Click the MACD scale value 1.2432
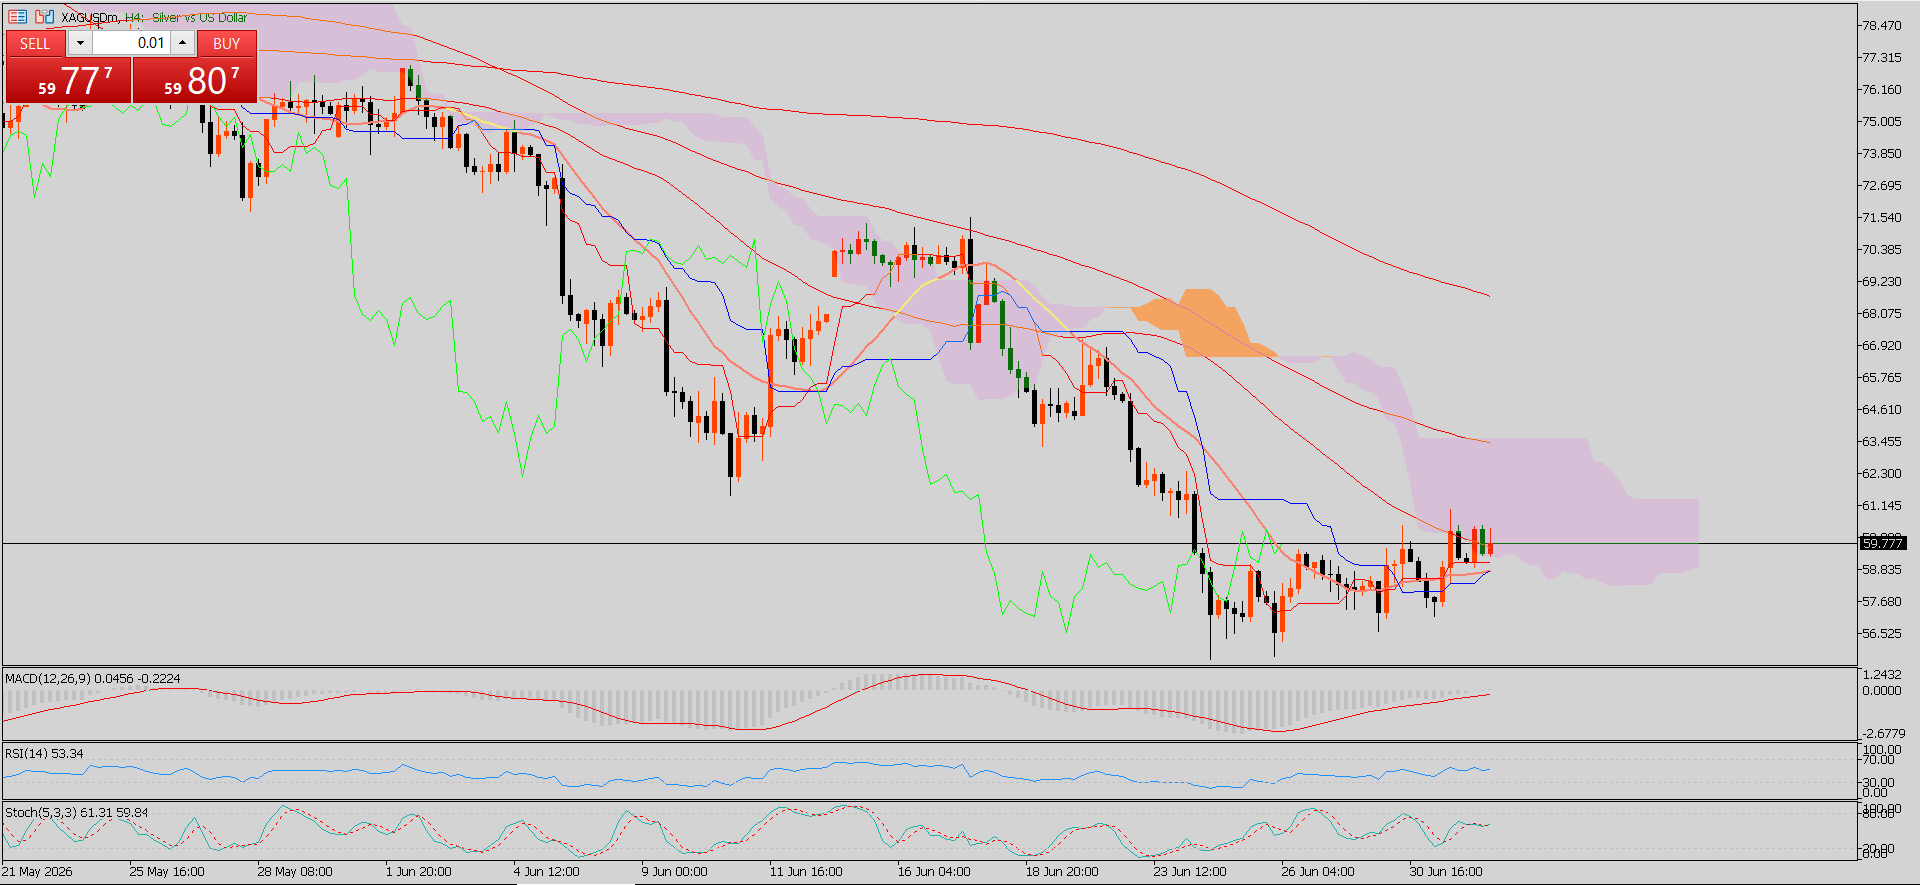Viewport: 1920px width, 885px height. (x=1882, y=675)
